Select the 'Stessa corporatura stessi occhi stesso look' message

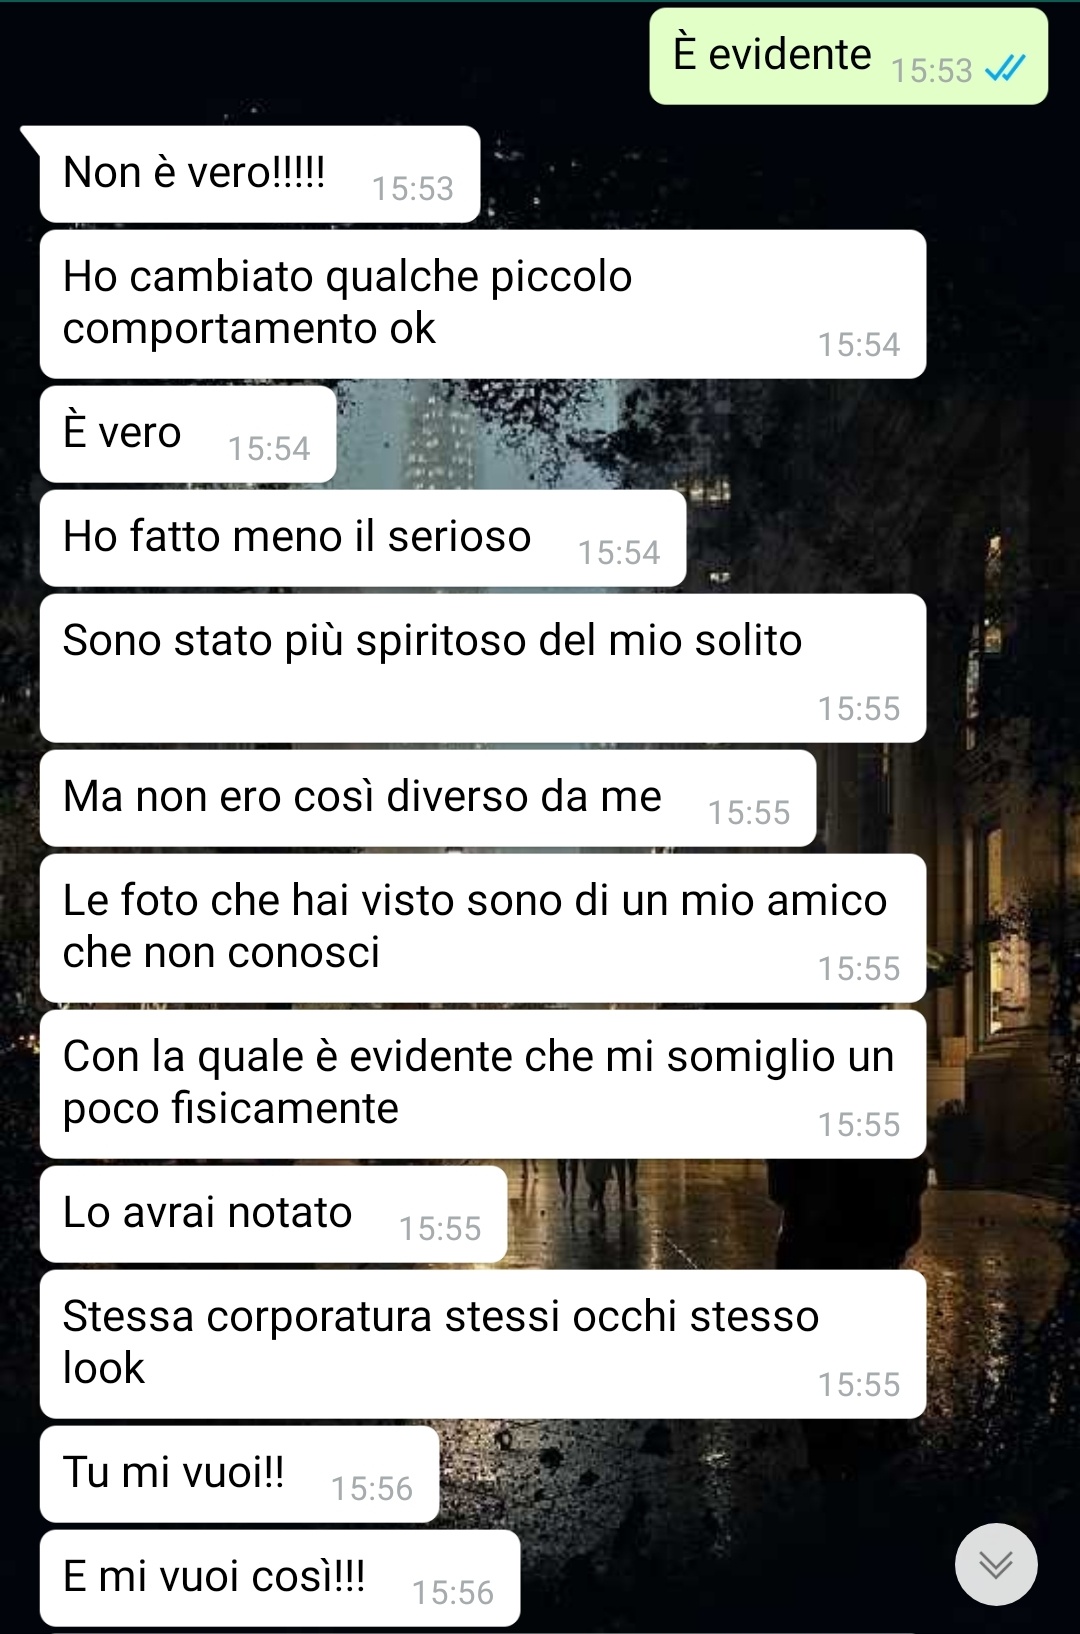[483, 1344]
